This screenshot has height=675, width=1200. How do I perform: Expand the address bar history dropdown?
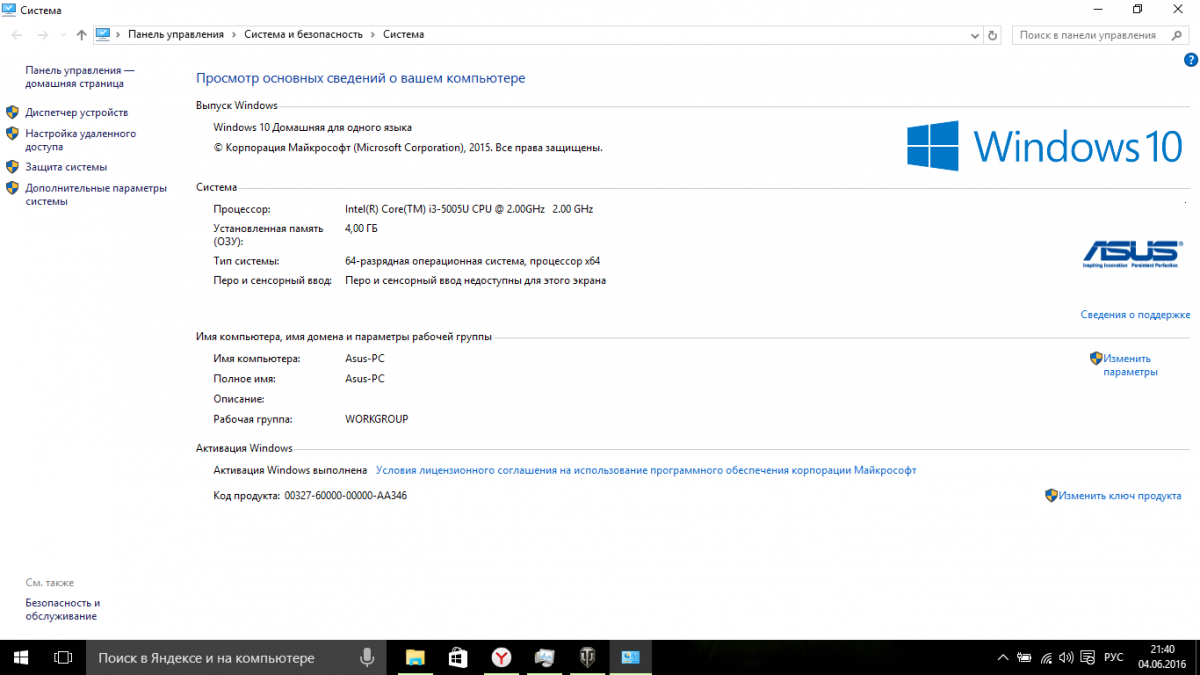975,35
